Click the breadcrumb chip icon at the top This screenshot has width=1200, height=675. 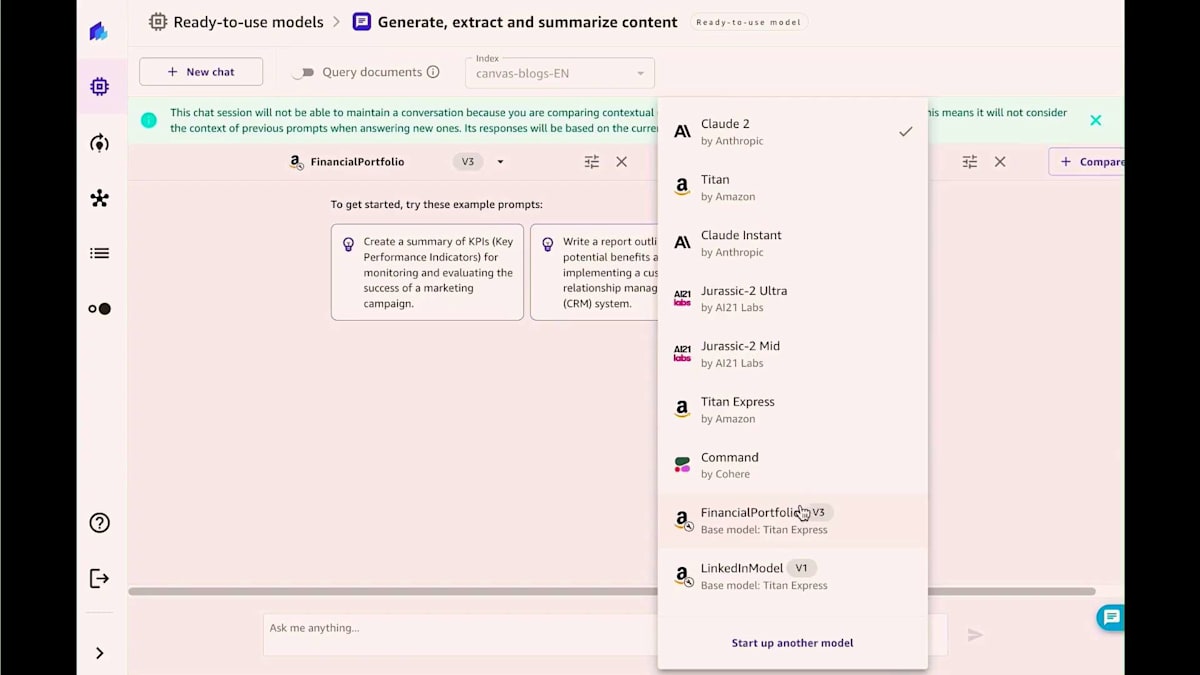tap(158, 21)
